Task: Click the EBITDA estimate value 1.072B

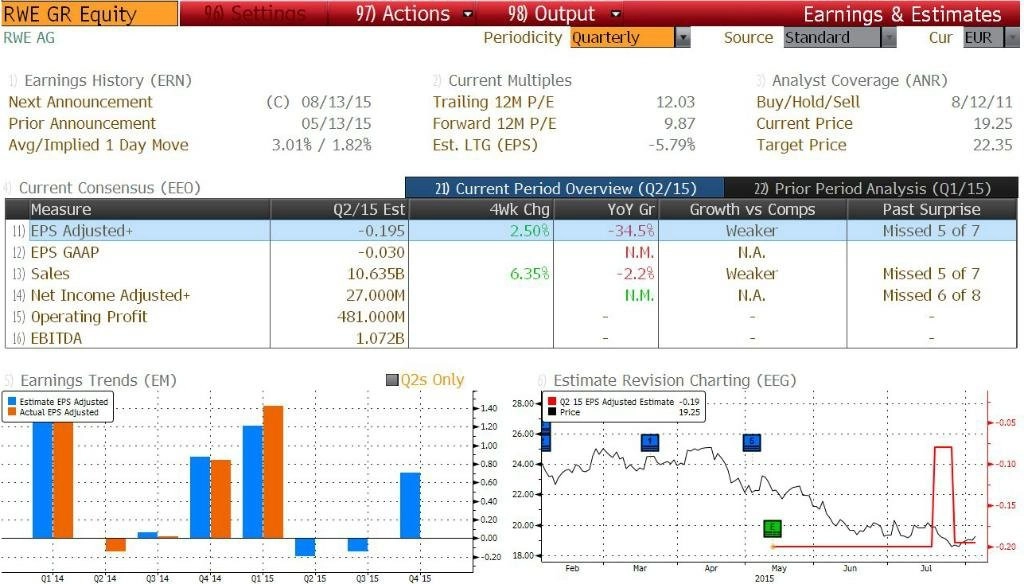Action: click(380, 338)
